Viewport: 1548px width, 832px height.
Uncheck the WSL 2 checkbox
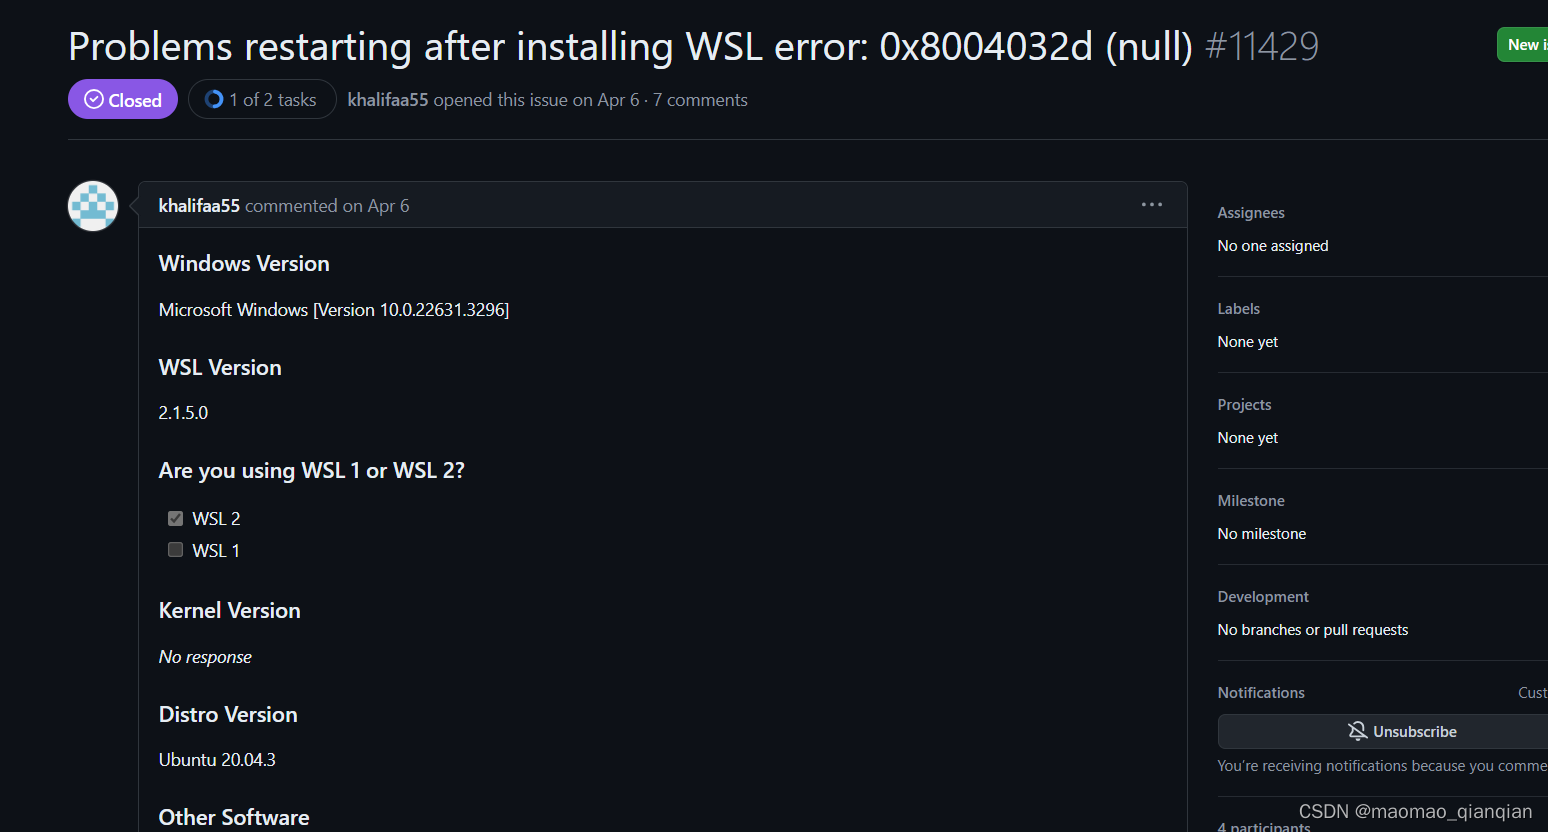coord(175,518)
